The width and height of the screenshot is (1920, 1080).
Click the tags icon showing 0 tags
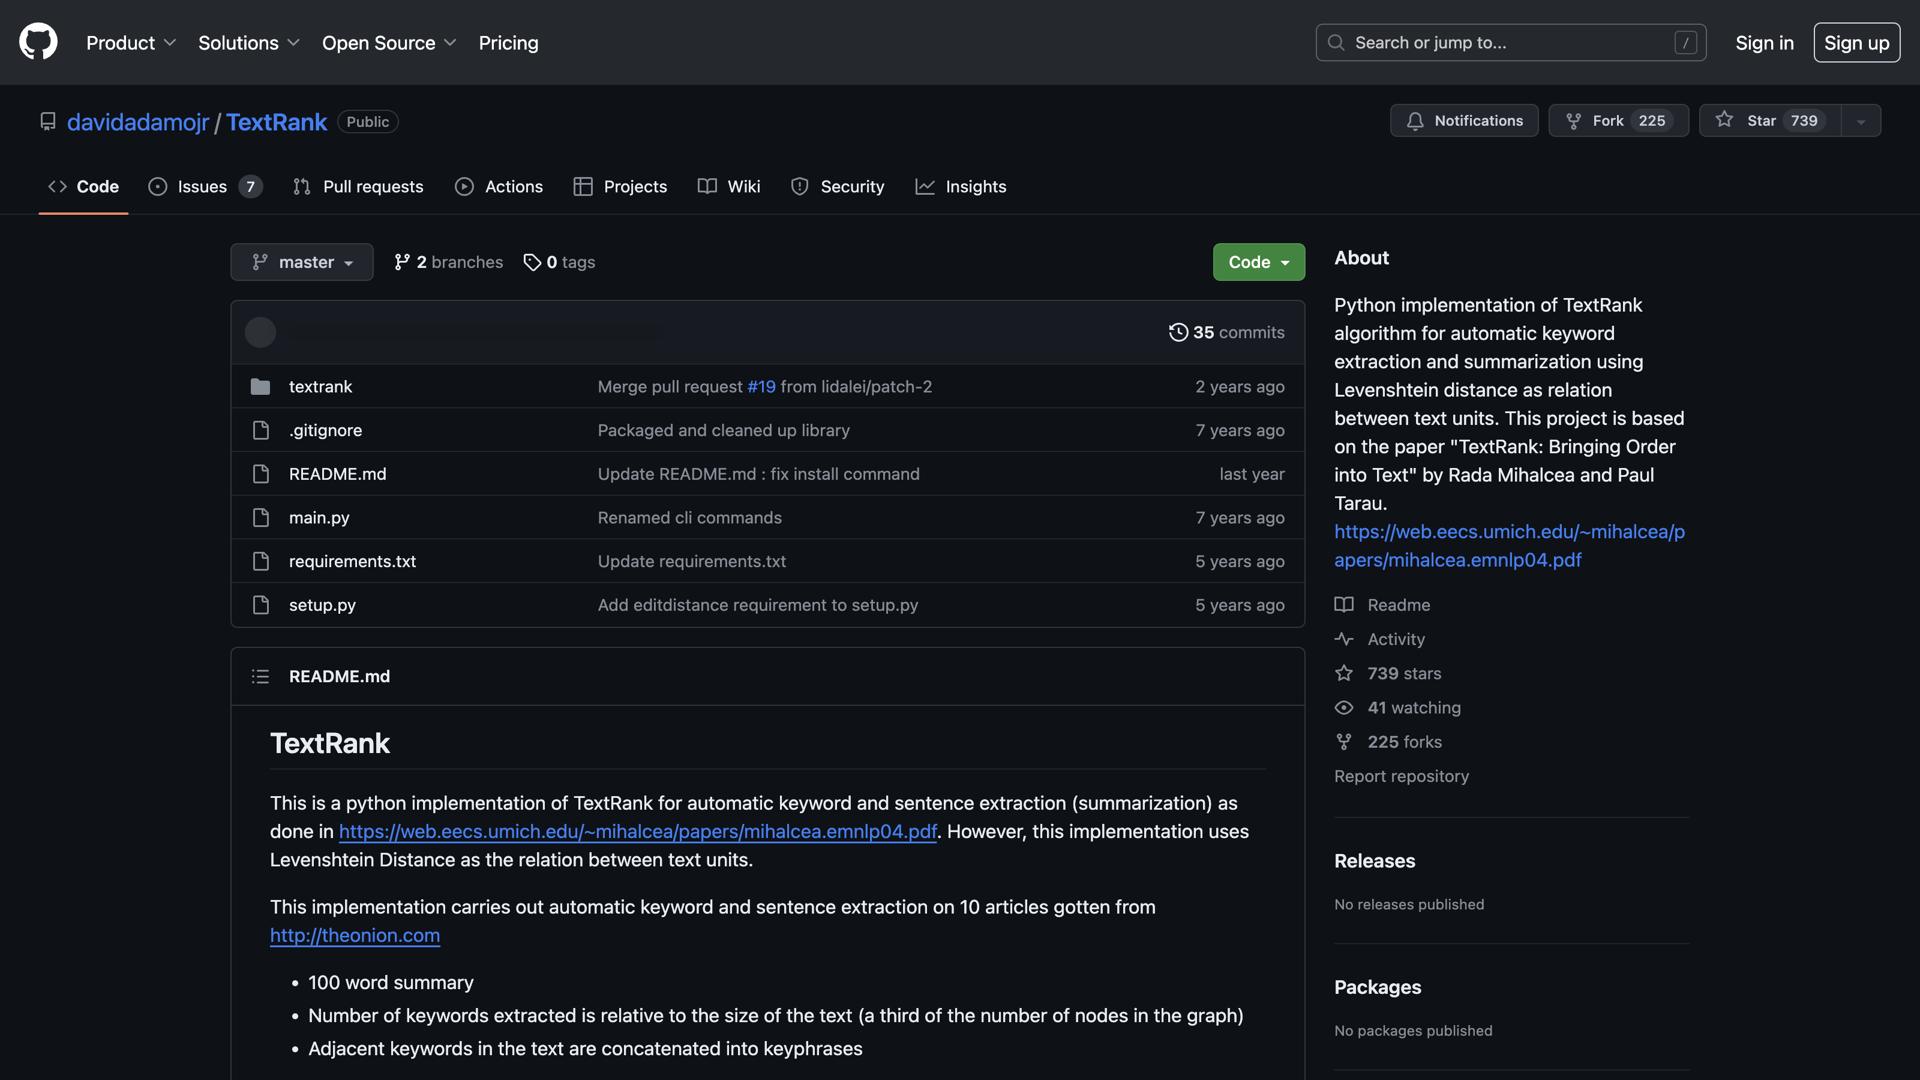pyautogui.click(x=532, y=262)
